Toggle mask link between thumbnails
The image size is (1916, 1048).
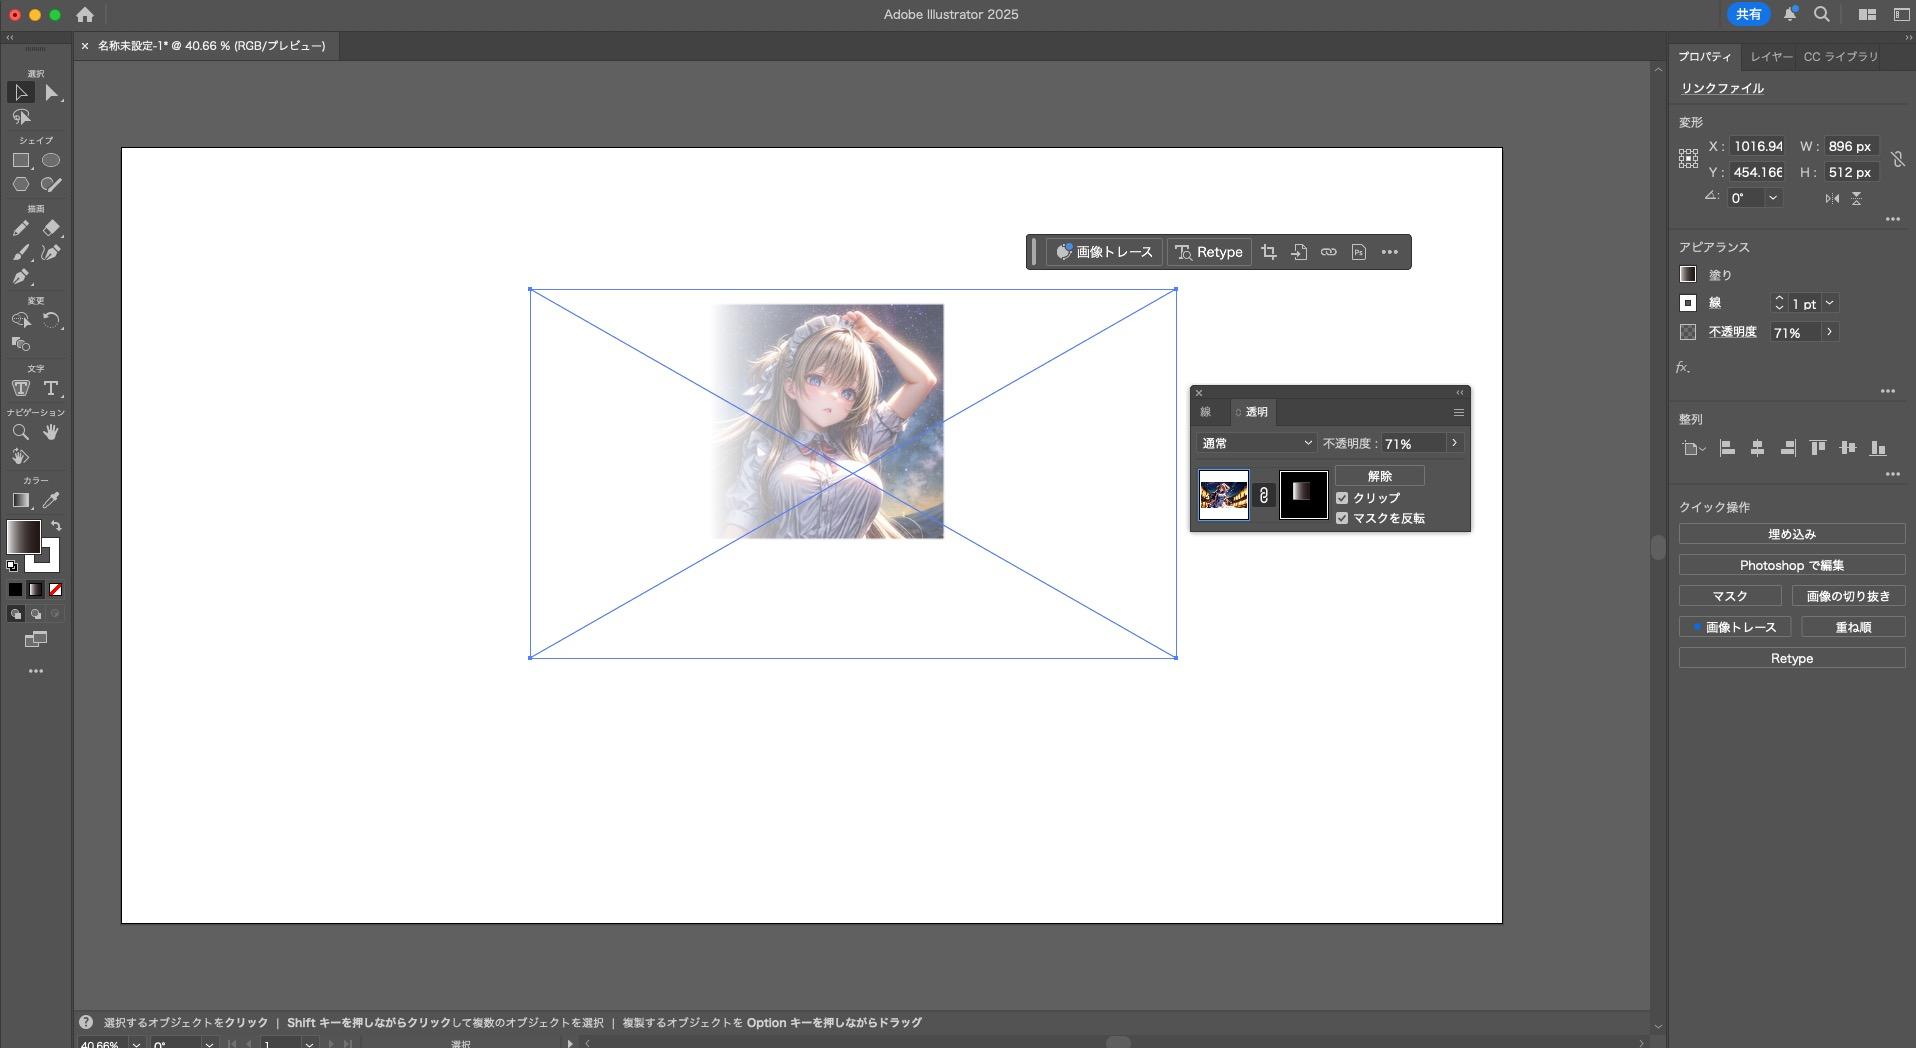[1264, 495]
